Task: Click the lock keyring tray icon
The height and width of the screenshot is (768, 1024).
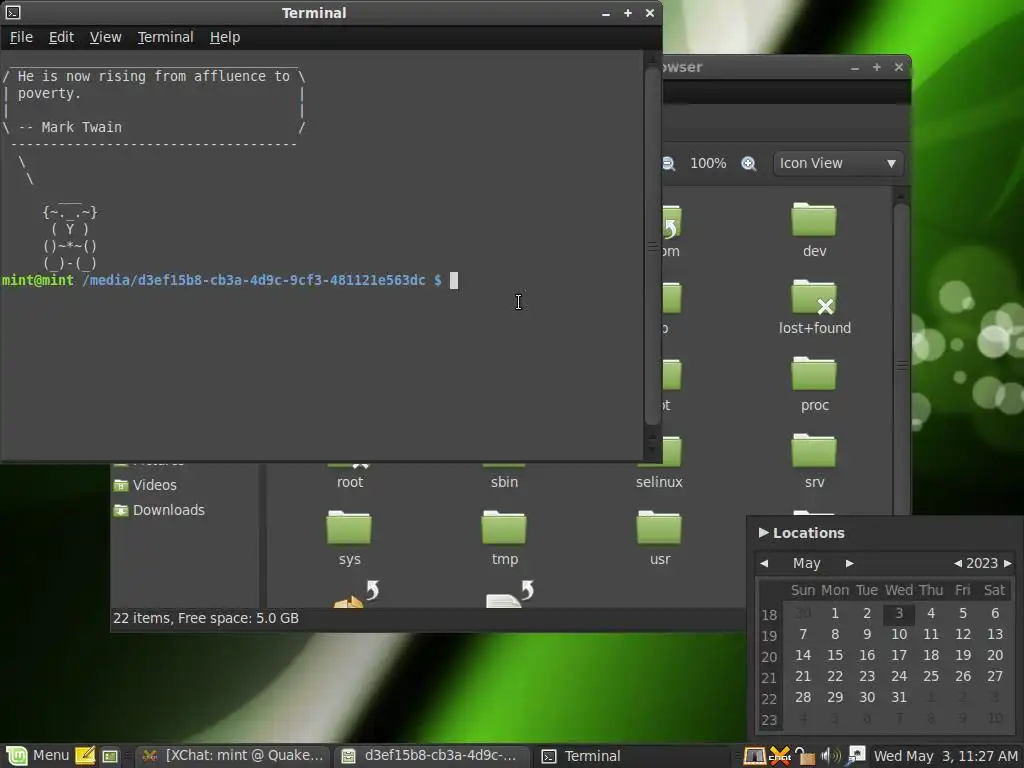Action: click(805, 756)
